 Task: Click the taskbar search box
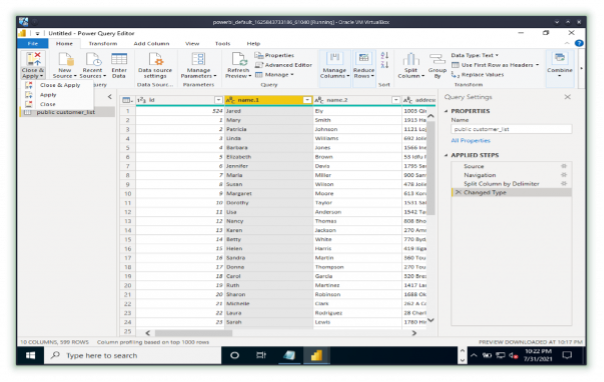(x=133, y=355)
